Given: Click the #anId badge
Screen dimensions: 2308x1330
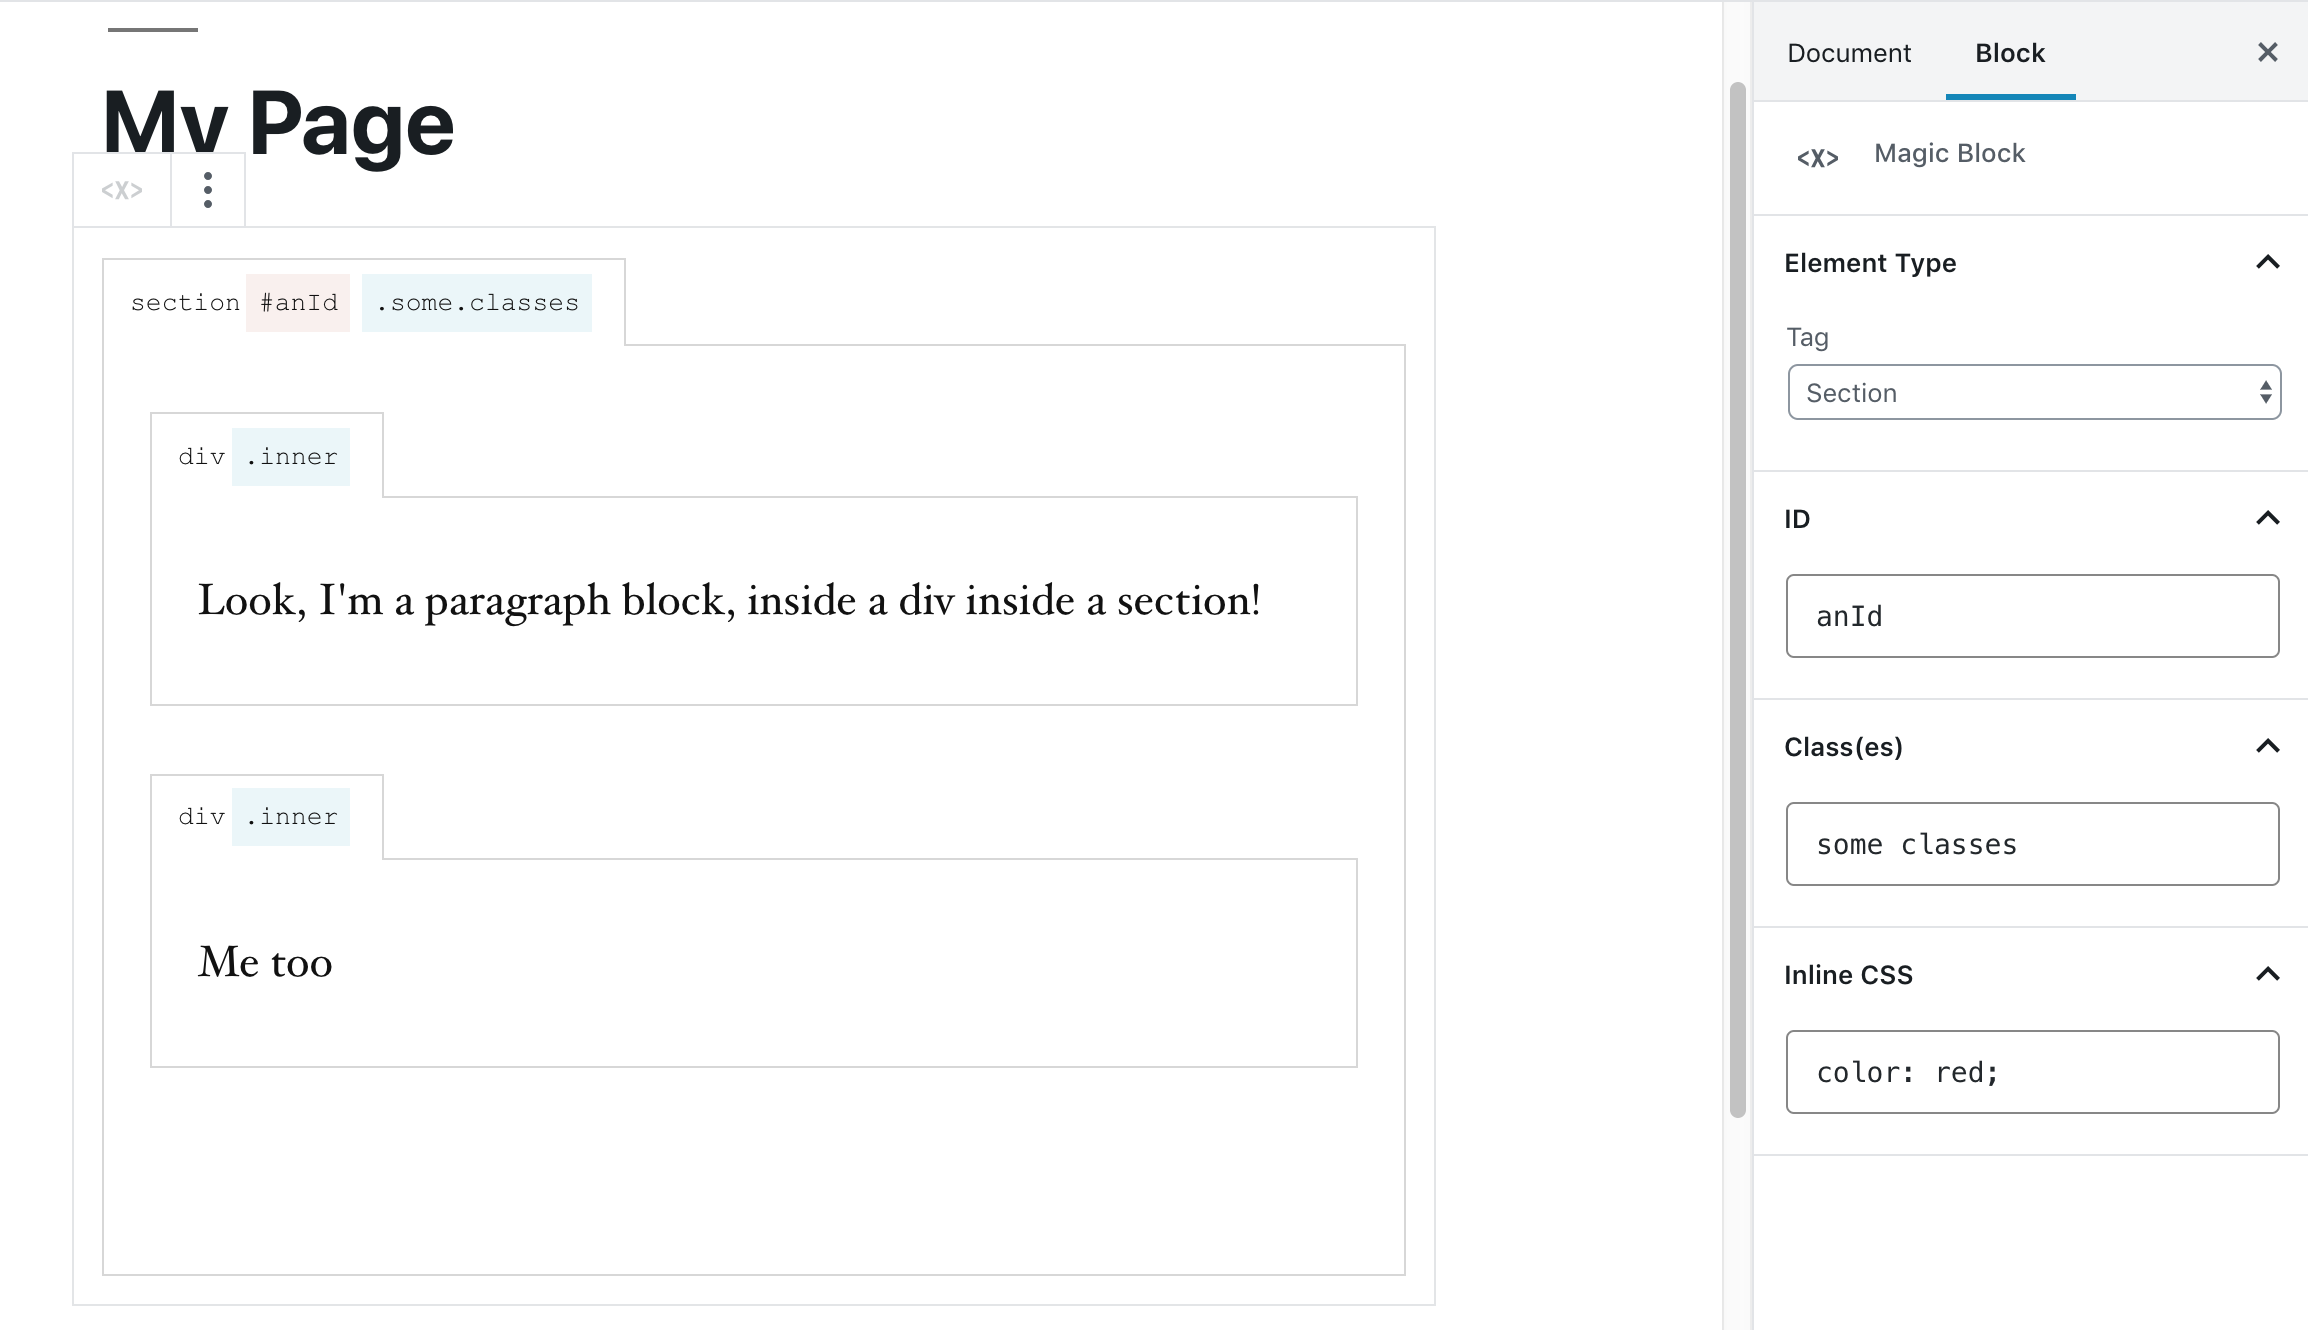Looking at the screenshot, I should coord(298,303).
